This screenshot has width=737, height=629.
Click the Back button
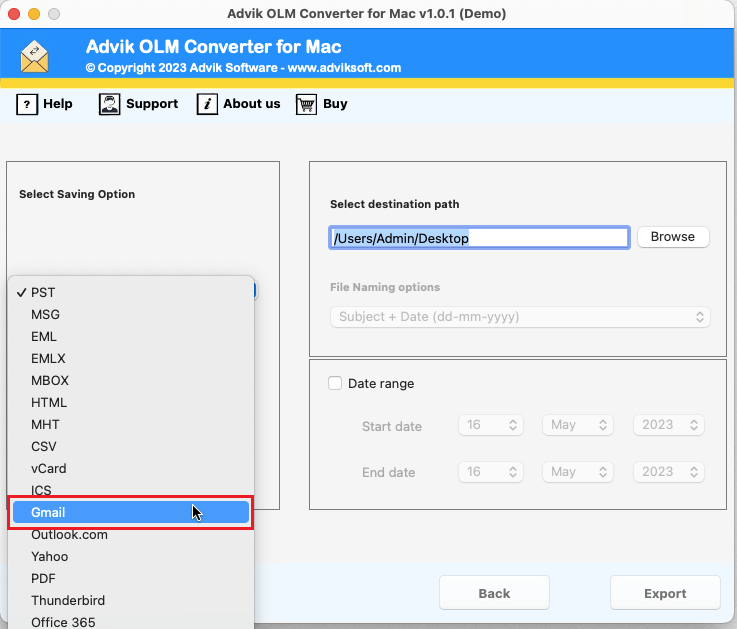[494, 593]
